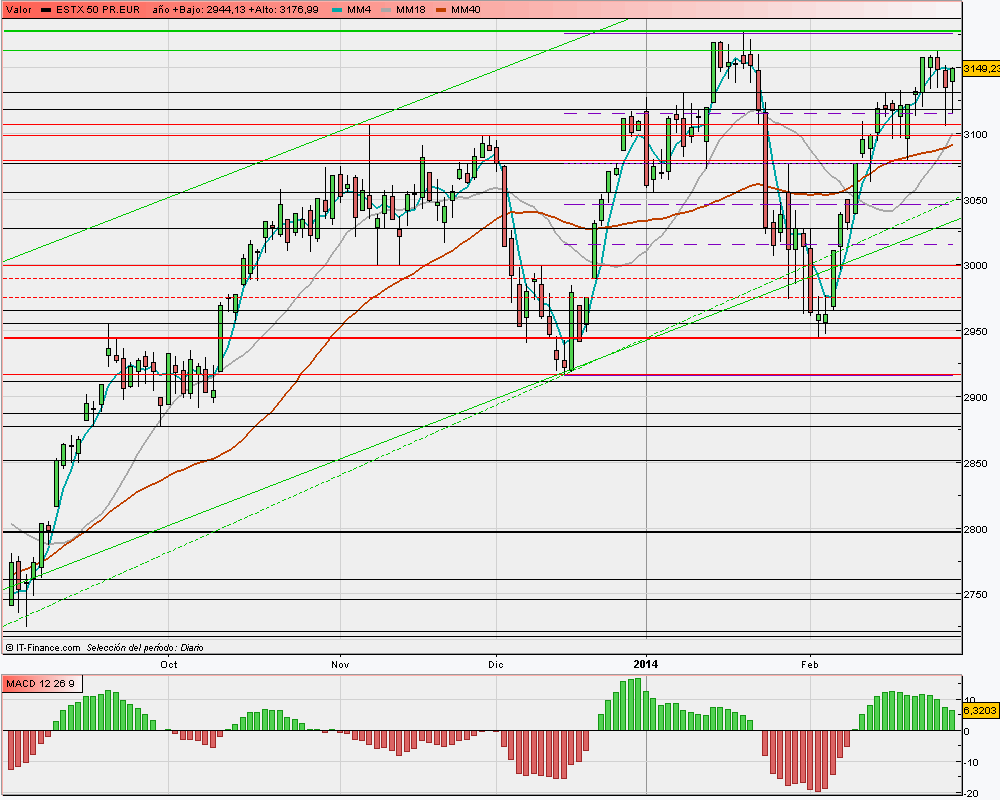
Task: Click the MM40 legend color marker
Action: point(441,10)
